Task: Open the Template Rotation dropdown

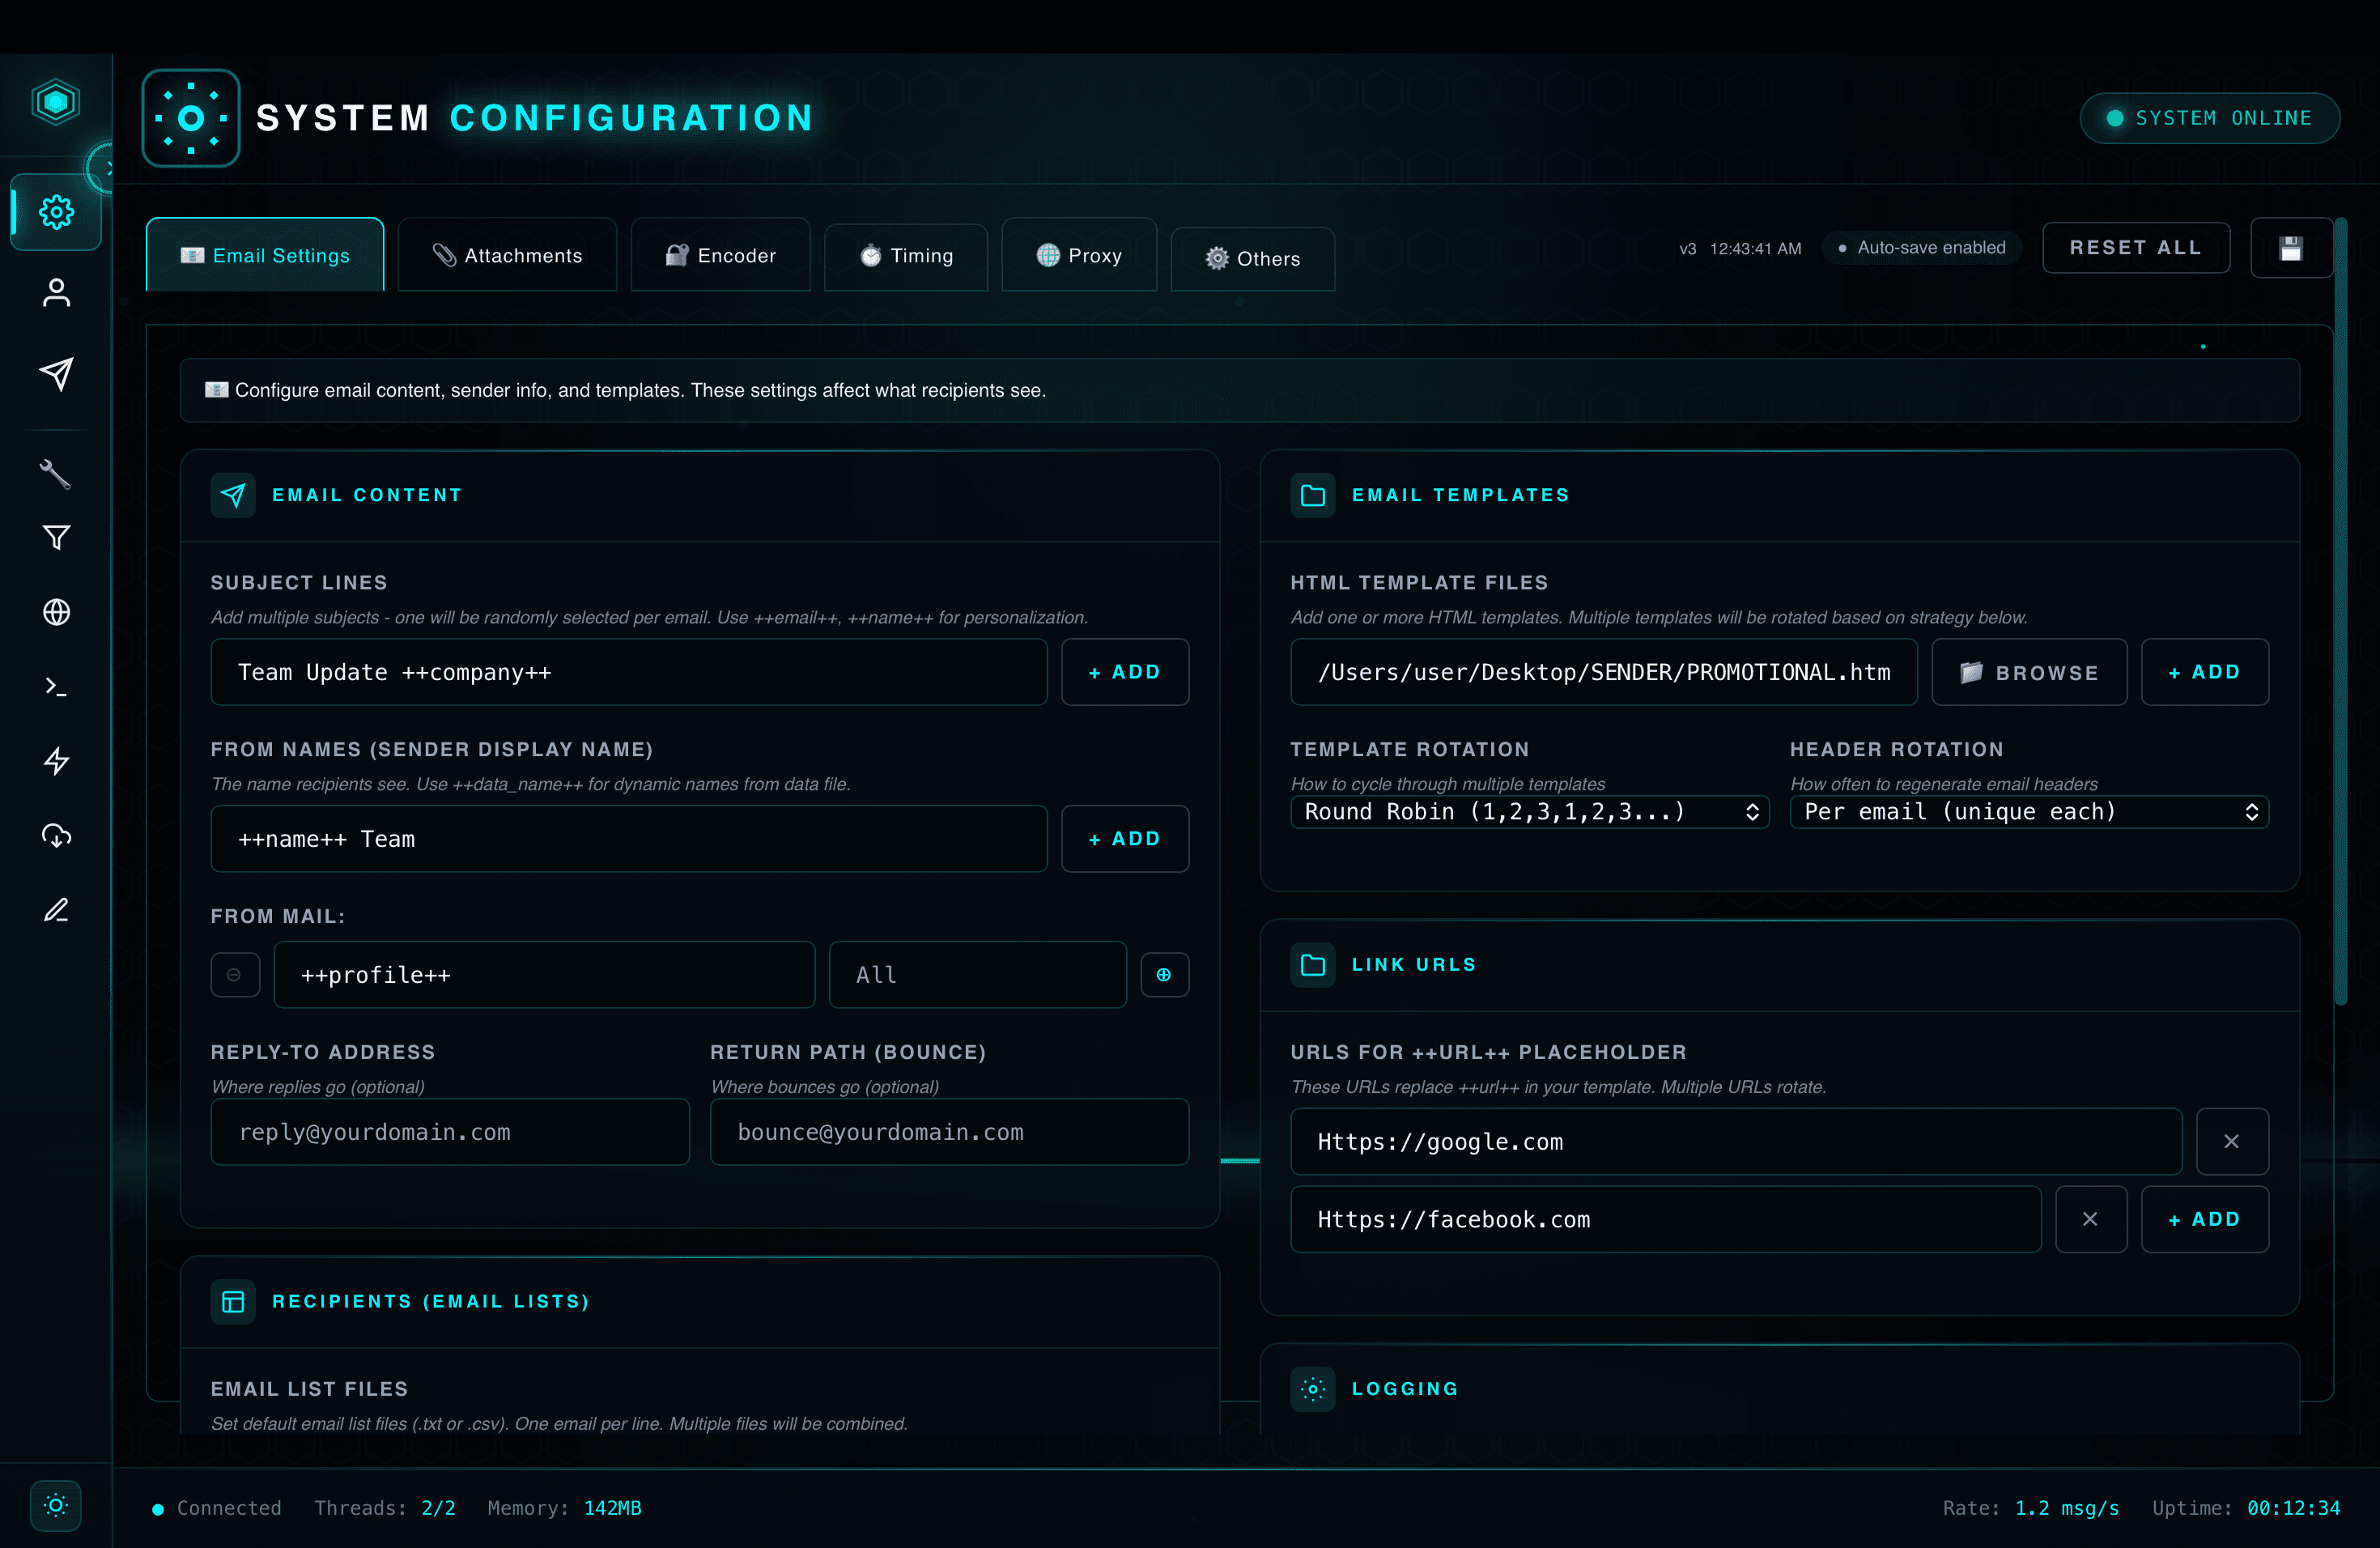Action: pos(1529,812)
